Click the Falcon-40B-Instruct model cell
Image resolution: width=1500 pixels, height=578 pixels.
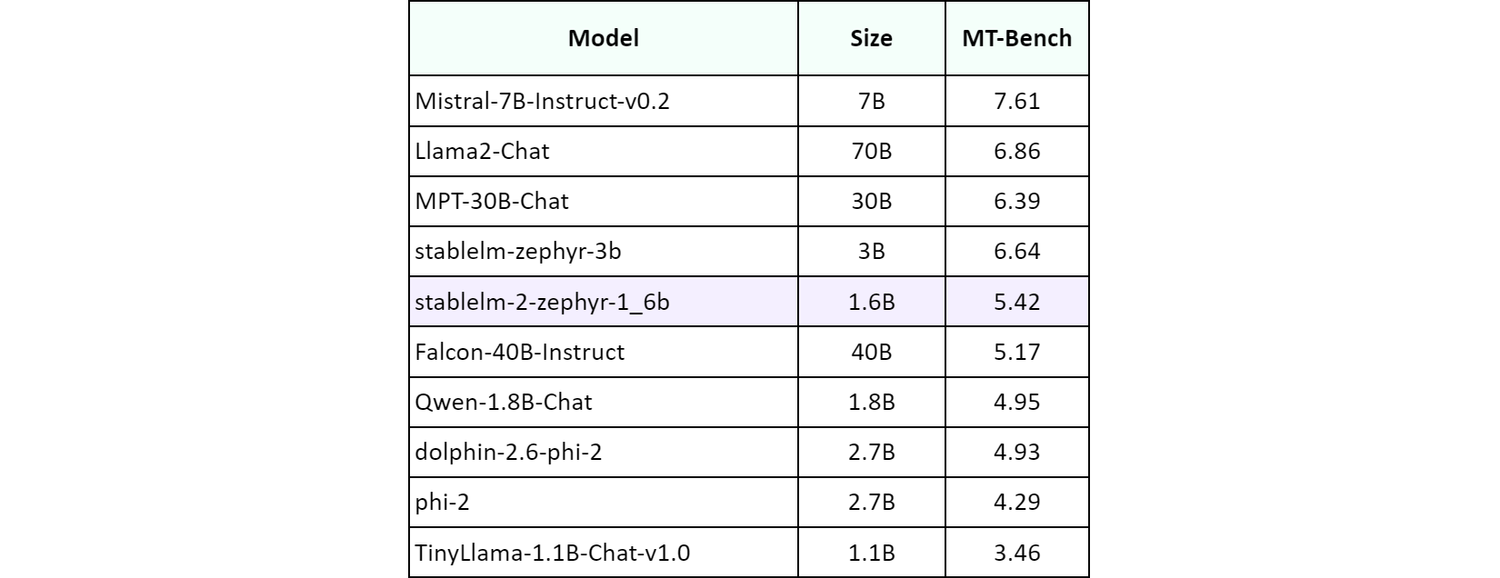click(x=519, y=351)
